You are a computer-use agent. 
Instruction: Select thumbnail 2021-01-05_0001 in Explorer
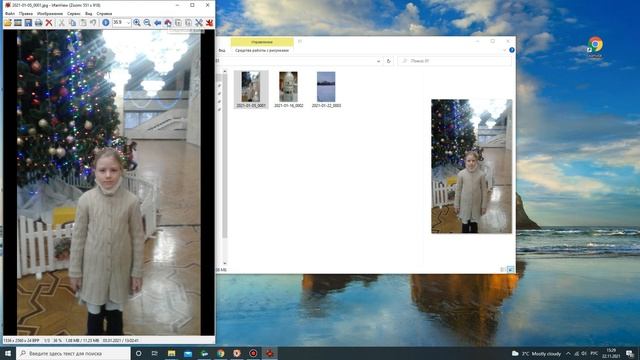[251, 89]
